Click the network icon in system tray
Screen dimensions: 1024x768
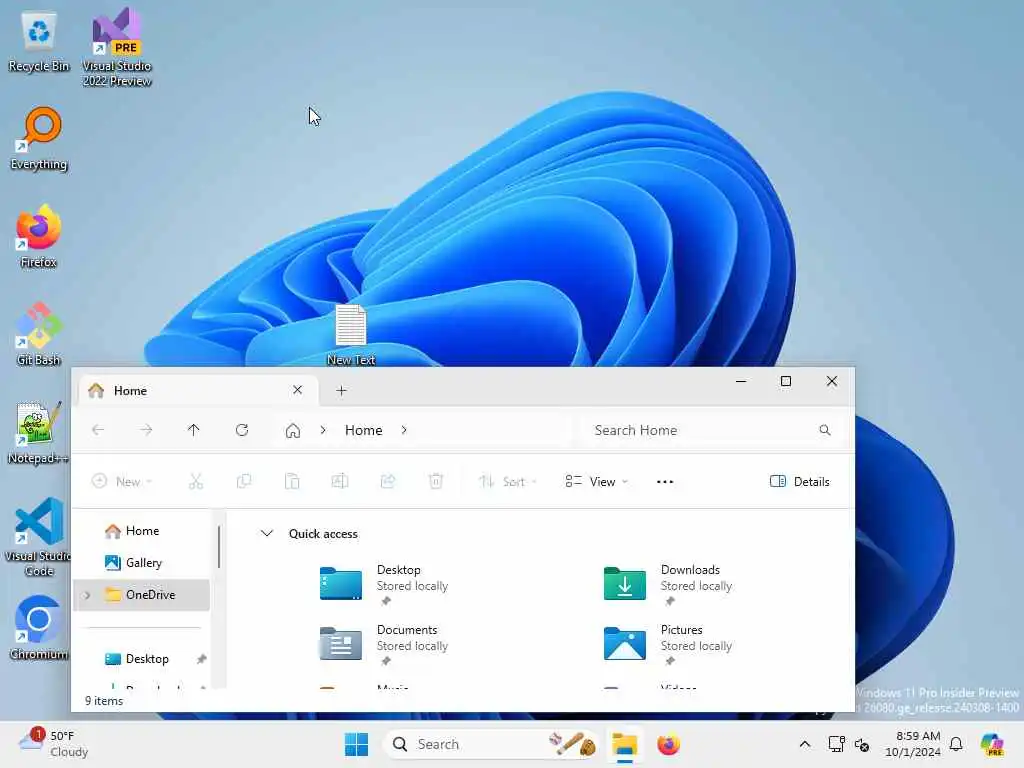point(837,744)
